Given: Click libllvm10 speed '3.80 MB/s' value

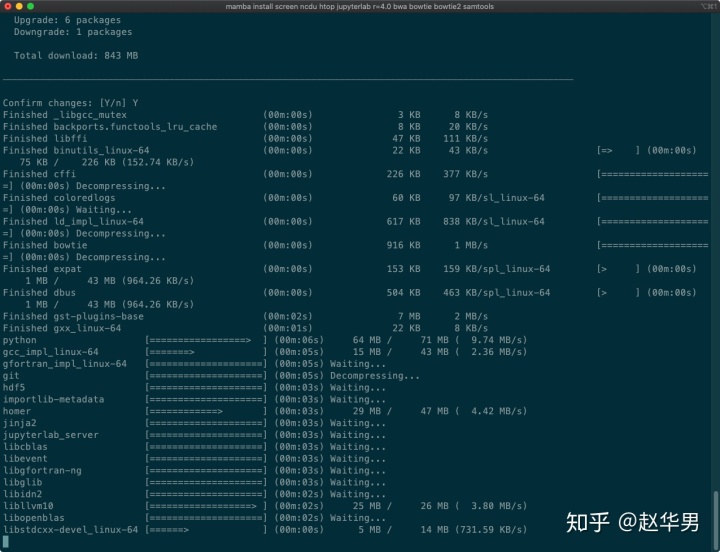Looking at the screenshot, I should tap(496, 506).
